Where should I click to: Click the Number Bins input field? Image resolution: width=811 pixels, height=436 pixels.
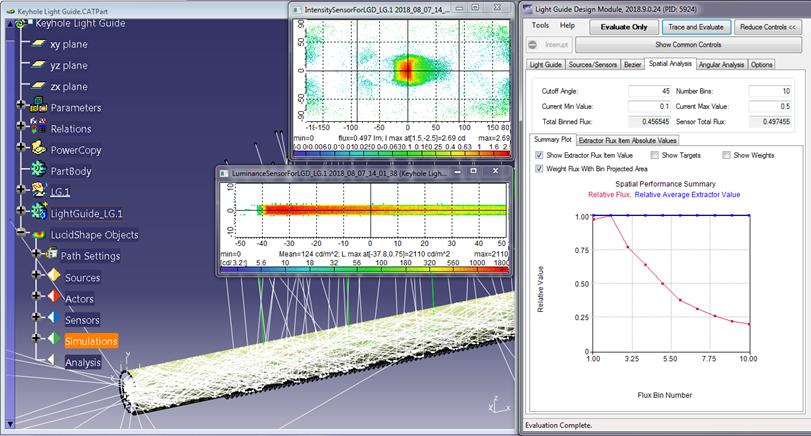tap(770, 91)
